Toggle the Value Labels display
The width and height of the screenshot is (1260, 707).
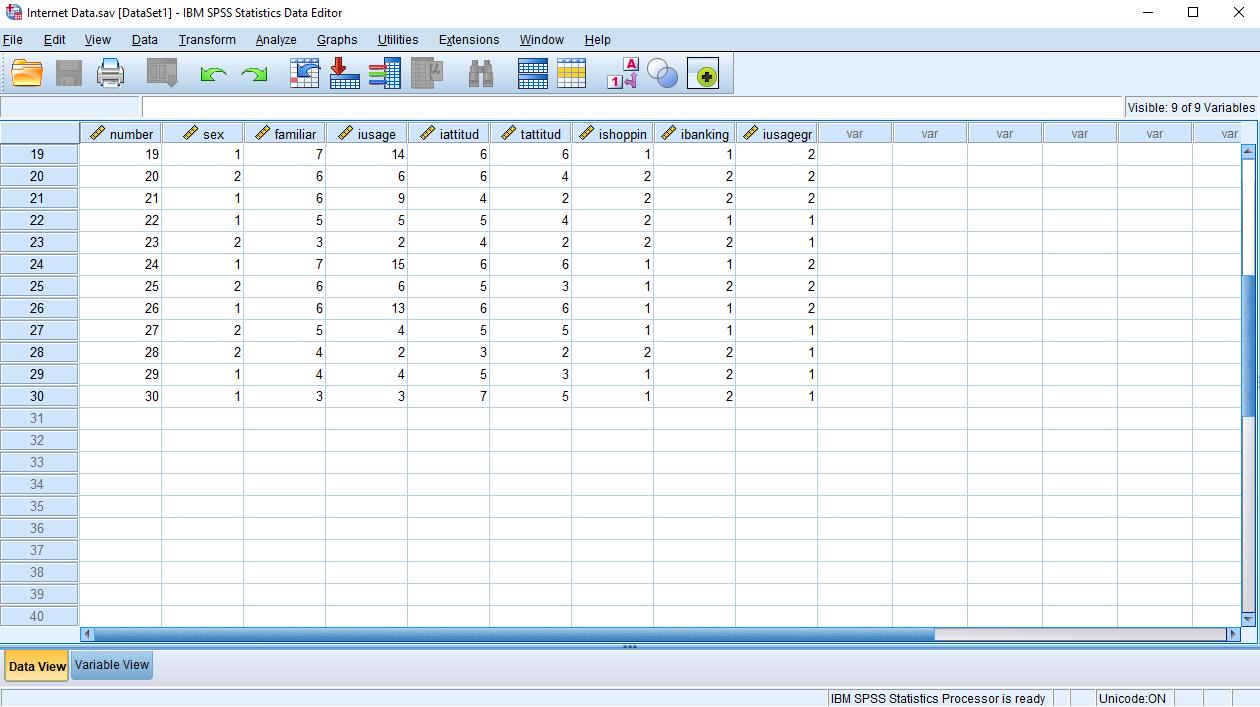click(620, 72)
